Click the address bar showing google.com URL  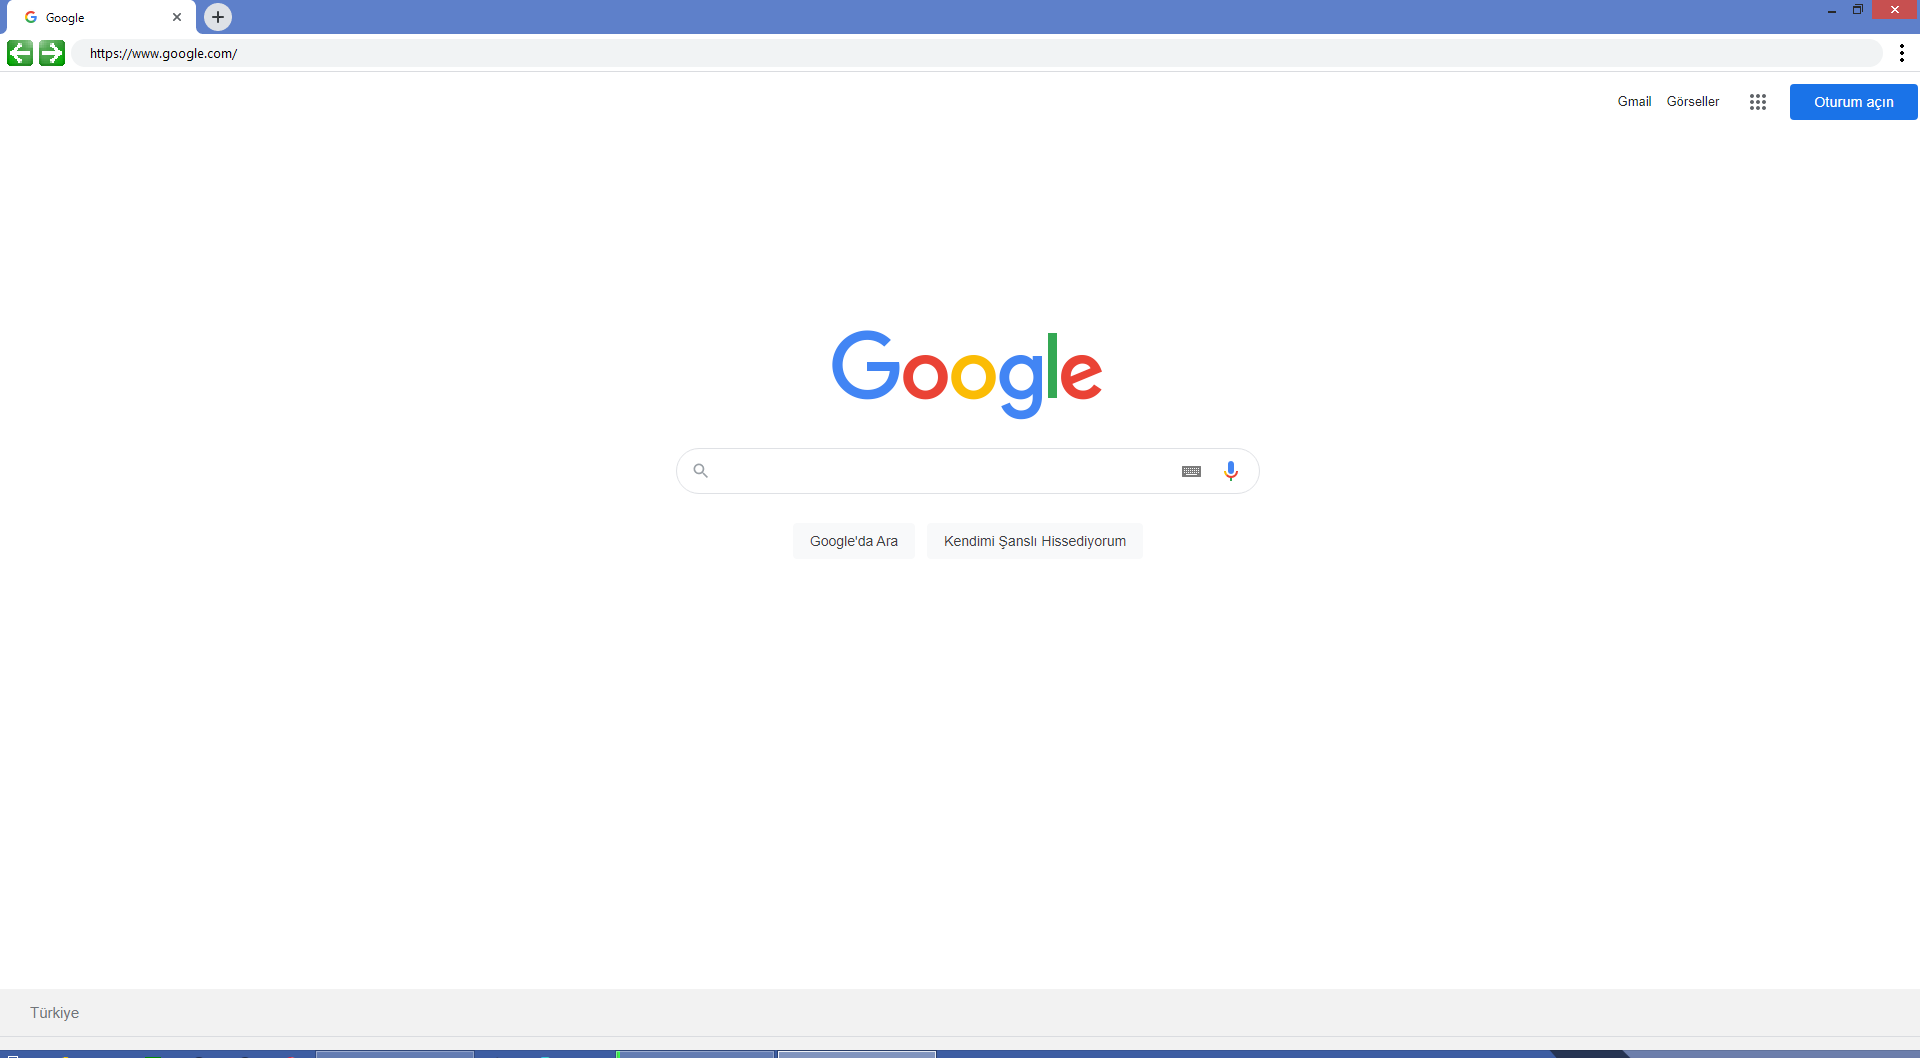pos(980,53)
